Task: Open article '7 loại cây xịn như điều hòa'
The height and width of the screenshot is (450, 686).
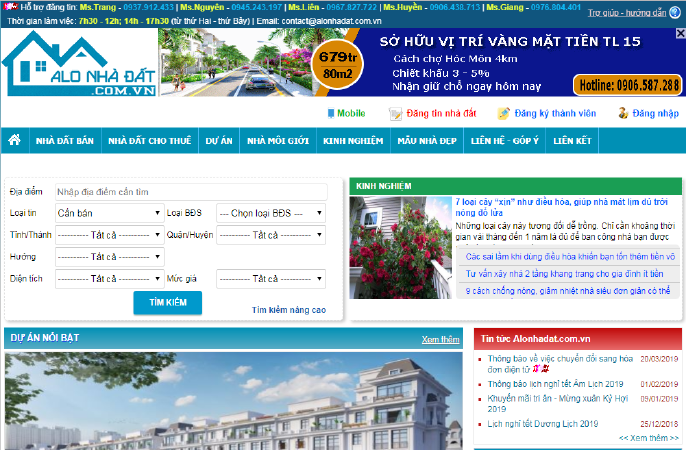Action: tap(561, 207)
